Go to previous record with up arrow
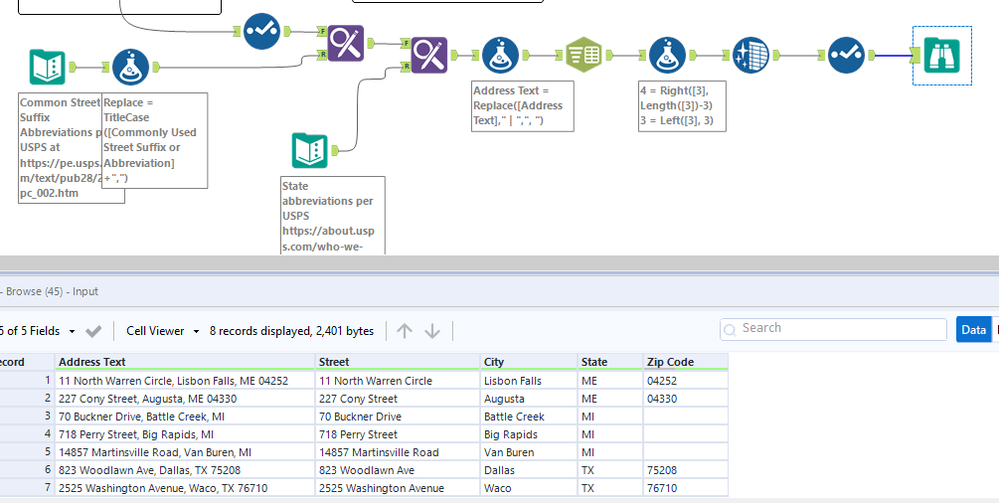The width and height of the screenshot is (999, 503). pos(404,331)
